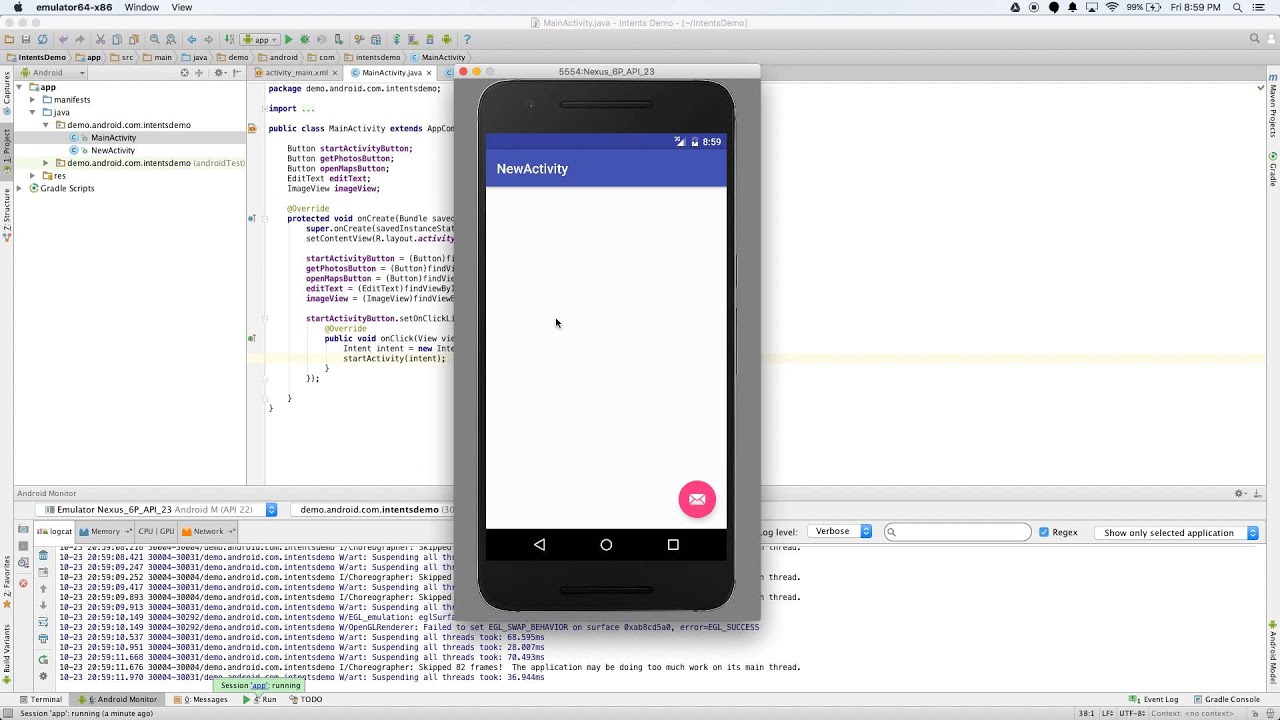
Task: Open the Window menu
Action: 142,7
